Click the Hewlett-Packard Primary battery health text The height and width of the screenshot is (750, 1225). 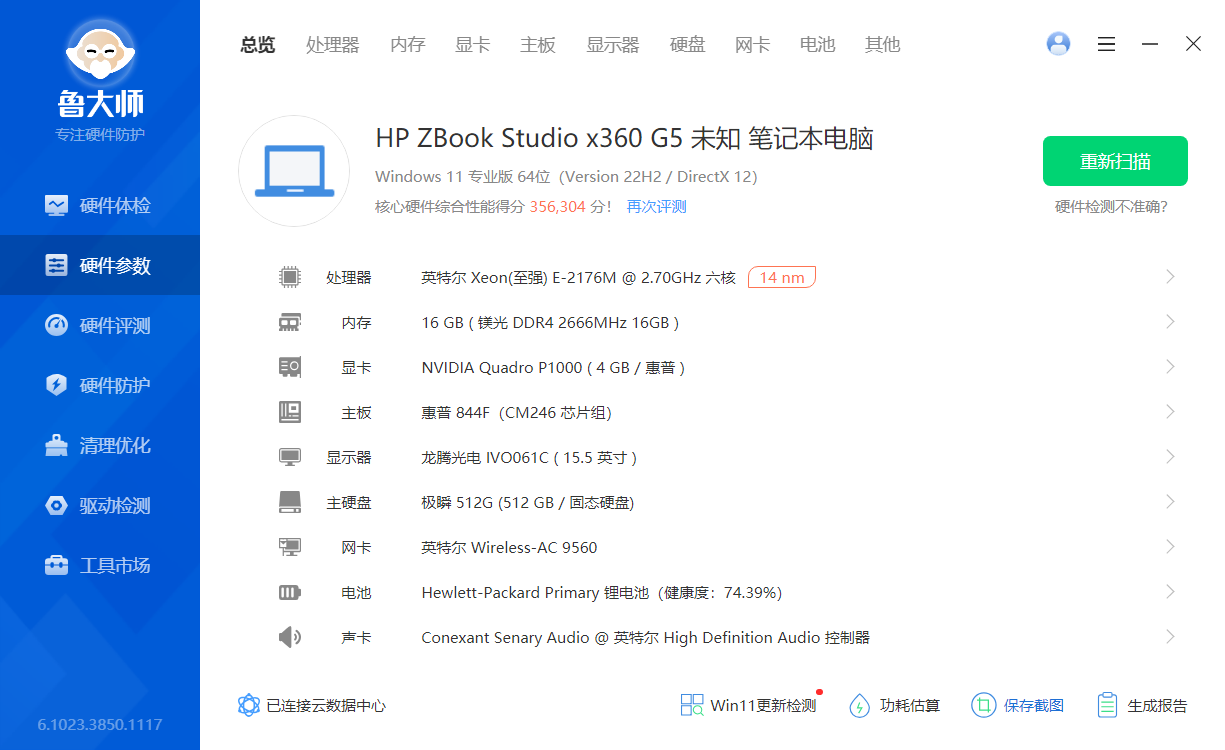pos(602,592)
